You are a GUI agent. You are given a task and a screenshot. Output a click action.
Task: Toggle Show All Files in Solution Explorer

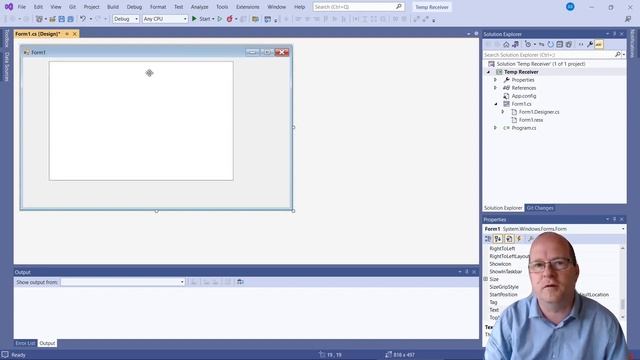point(569,44)
